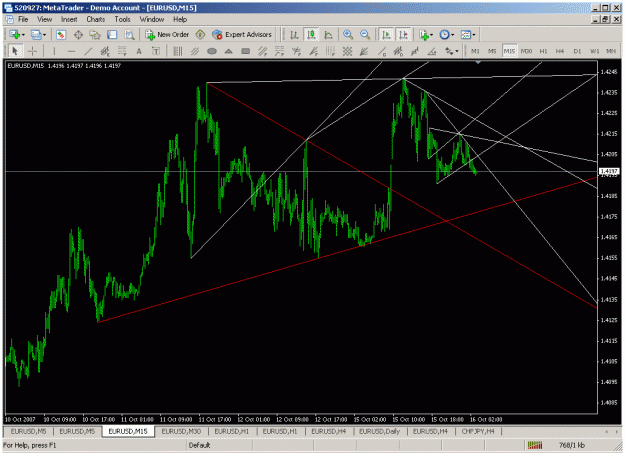625x453 pixels.
Task: Open the periods clock icon
Action: [x=444, y=35]
